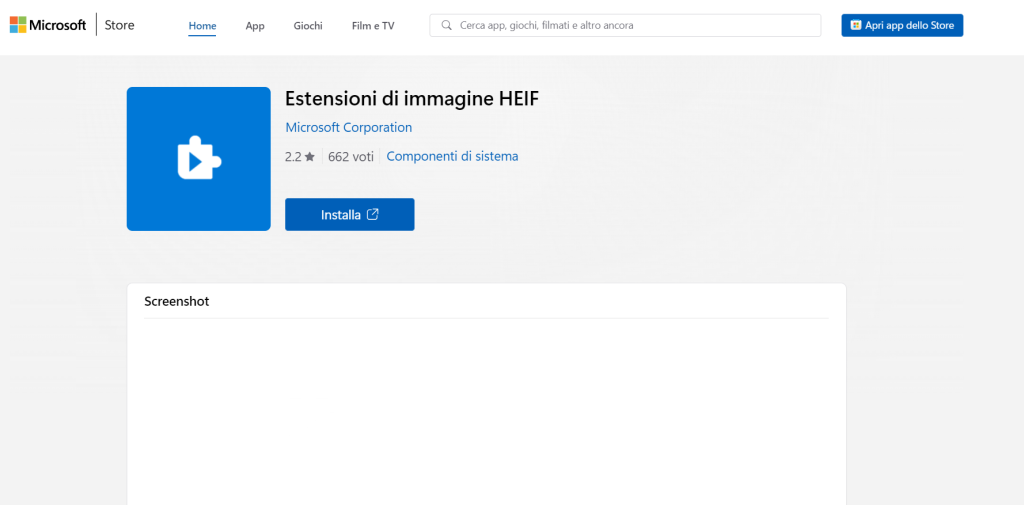Click the magnifier icon in search bar
1024x505 pixels.
coord(446,25)
